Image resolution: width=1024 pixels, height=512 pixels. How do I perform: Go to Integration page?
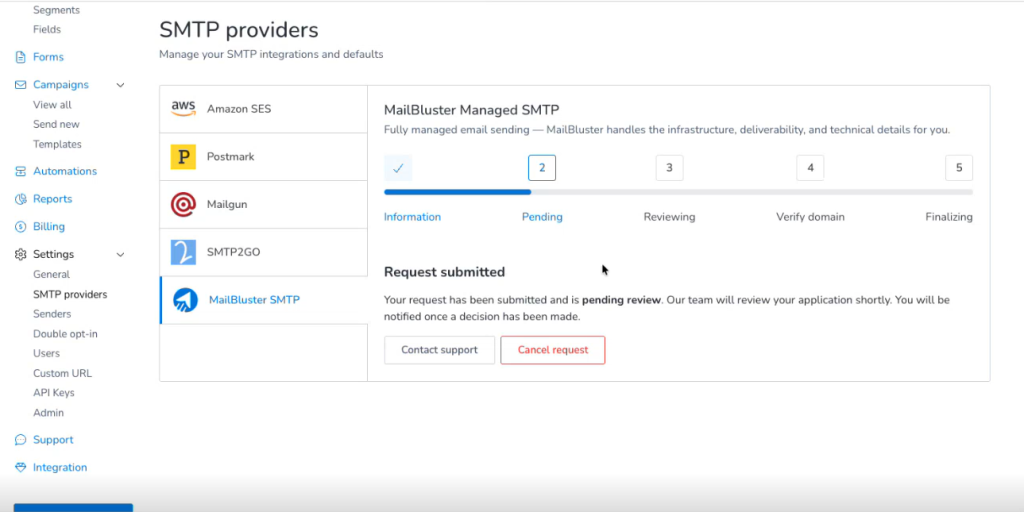(60, 468)
